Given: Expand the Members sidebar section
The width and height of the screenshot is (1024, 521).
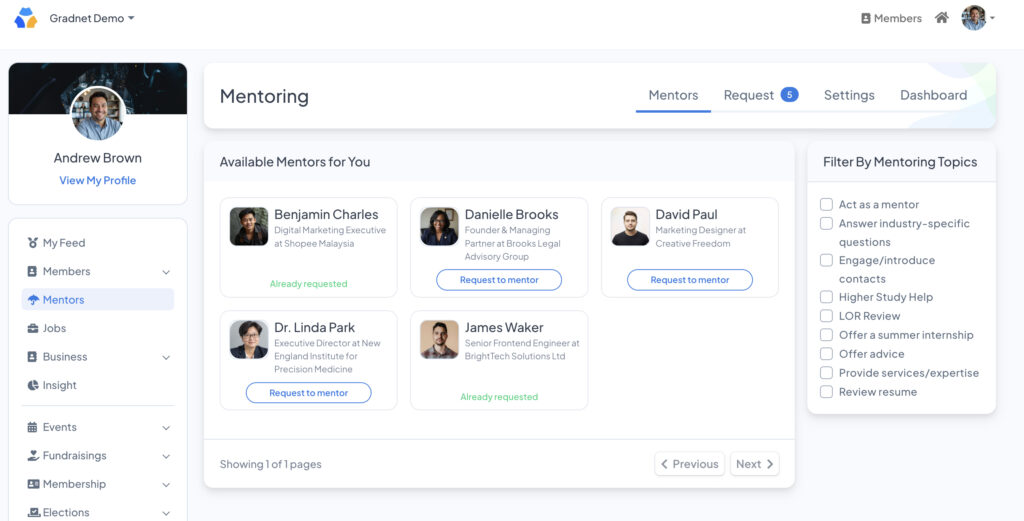Looking at the screenshot, I should pyautogui.click(x=166, y=272).
